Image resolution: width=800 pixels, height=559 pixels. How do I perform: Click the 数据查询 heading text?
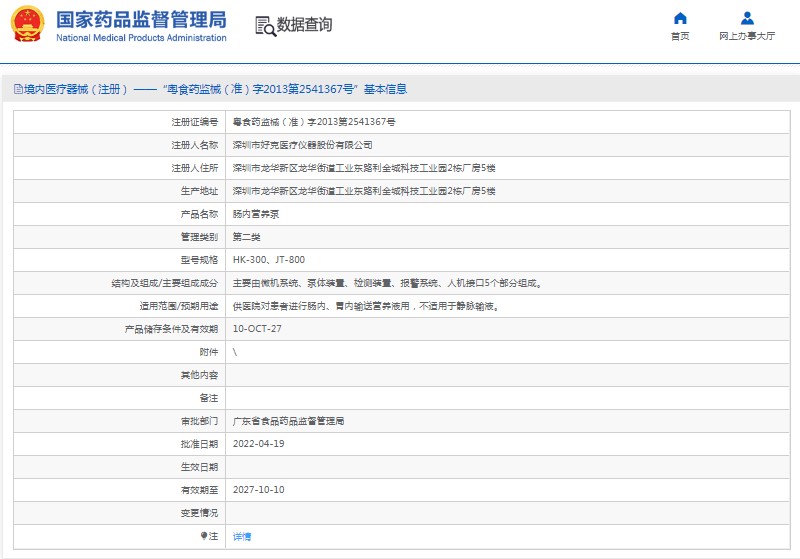click(x=304, y=24)
